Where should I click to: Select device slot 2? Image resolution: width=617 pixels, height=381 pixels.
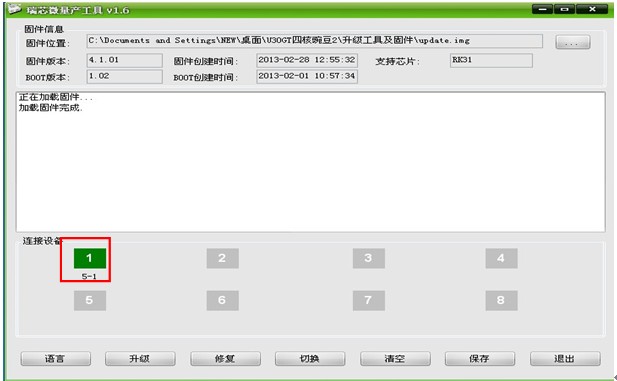click(222, 258)
